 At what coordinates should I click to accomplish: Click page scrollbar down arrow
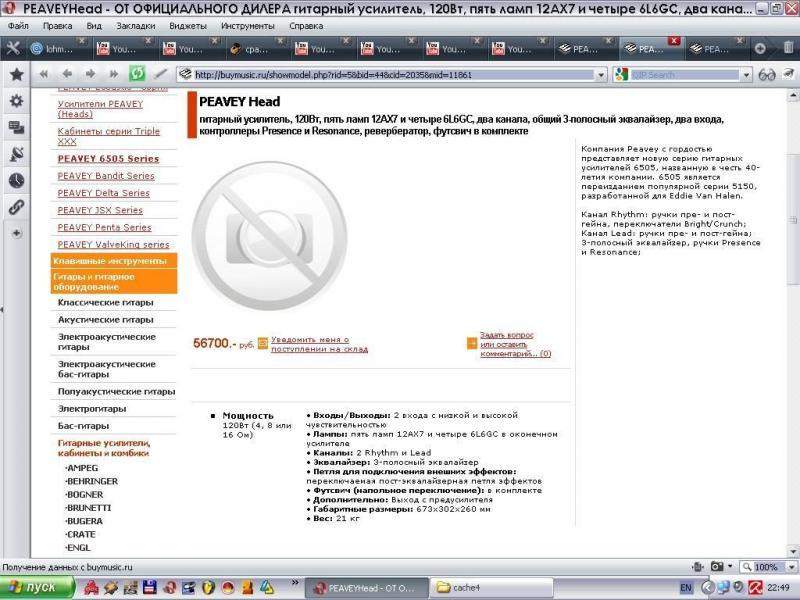click(x=793, y=552)
